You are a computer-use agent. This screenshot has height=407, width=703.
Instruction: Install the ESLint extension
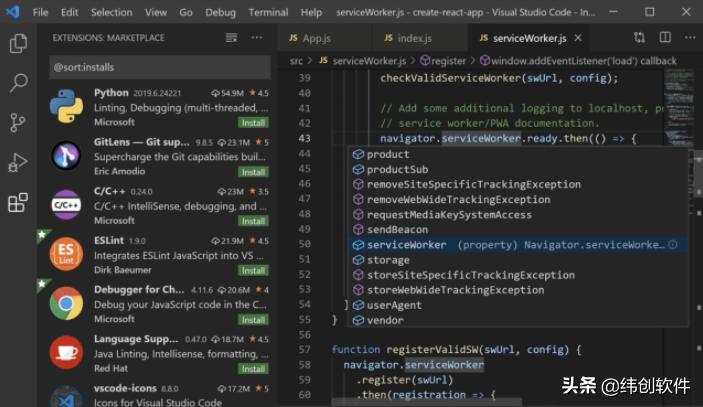(253, 270)
